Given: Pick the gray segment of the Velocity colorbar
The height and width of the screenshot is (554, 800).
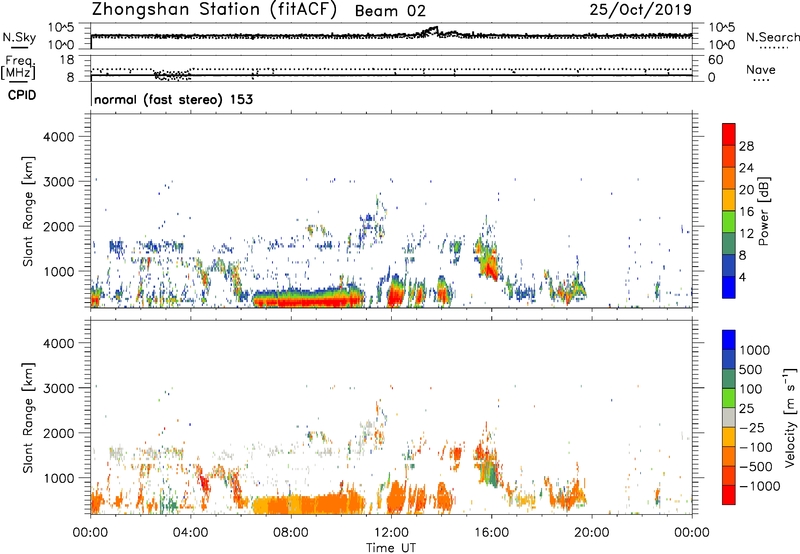Looking at the screenshot, I should point(729,418).
